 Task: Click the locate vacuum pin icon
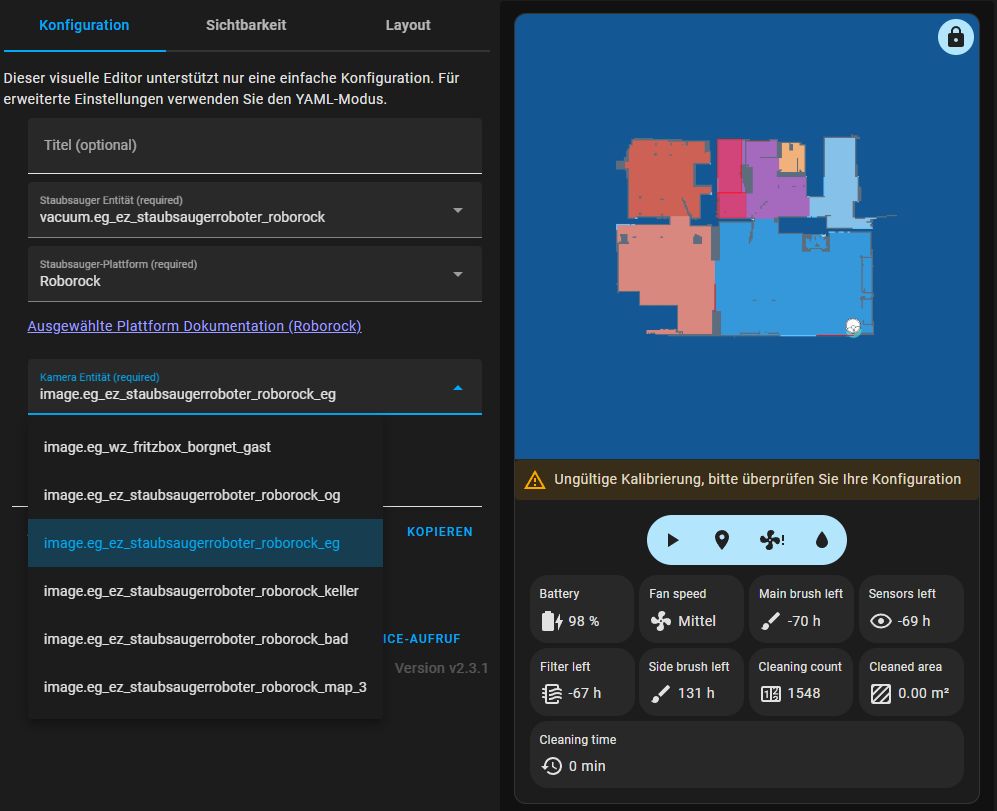coord(722,540)
